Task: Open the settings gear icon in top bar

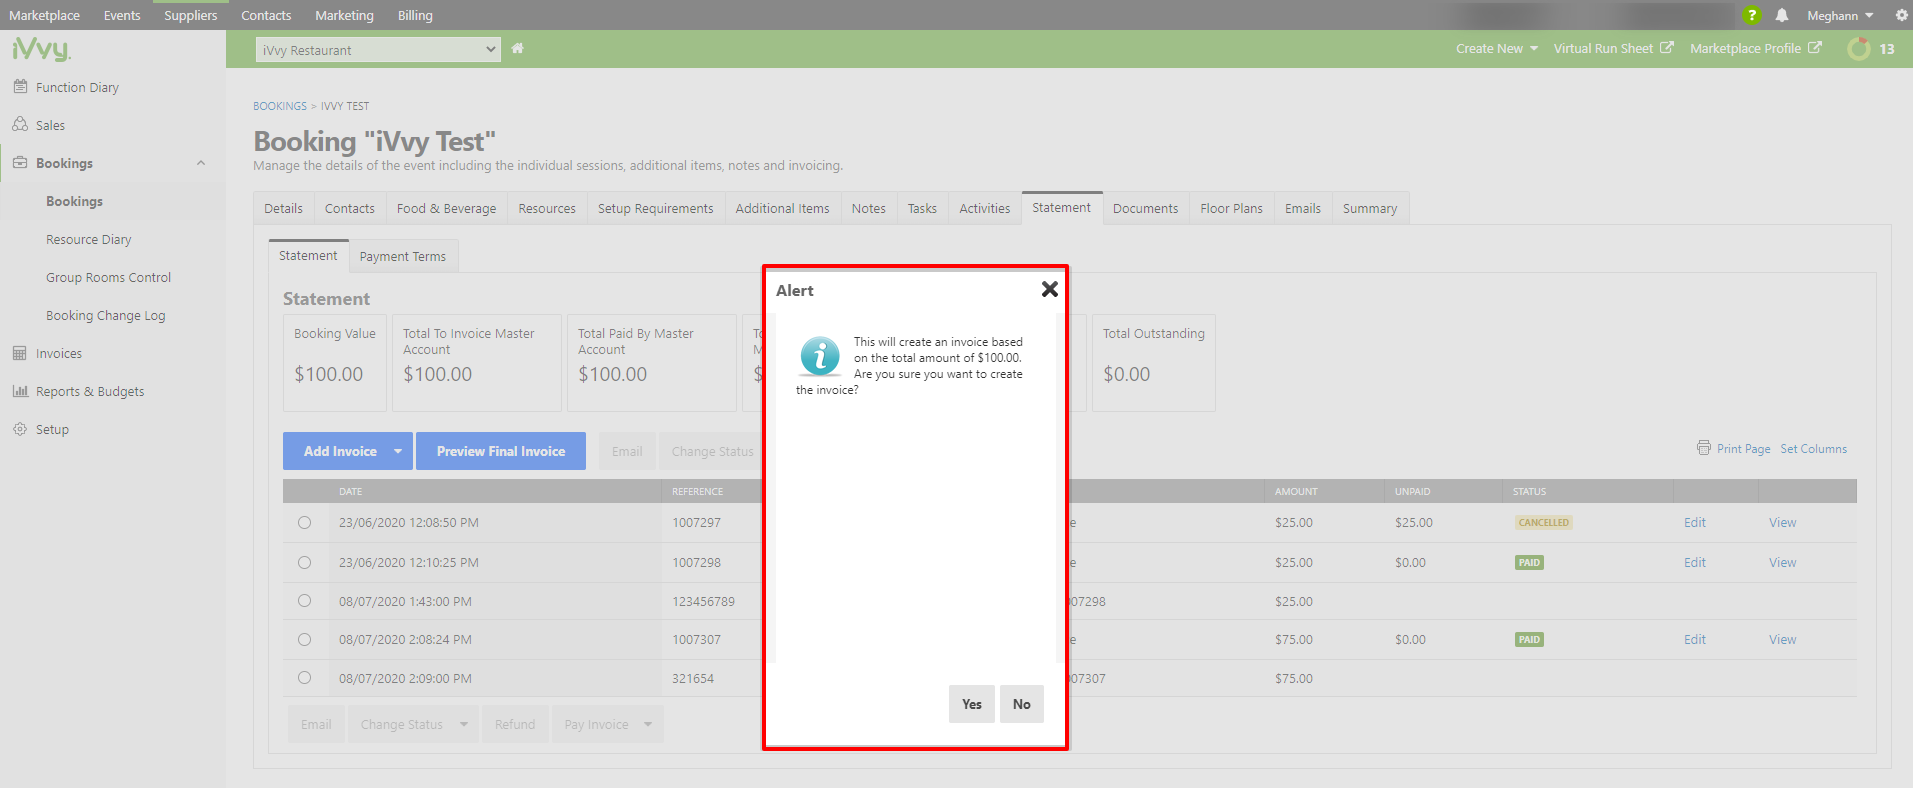Action: click(1901, 15)
